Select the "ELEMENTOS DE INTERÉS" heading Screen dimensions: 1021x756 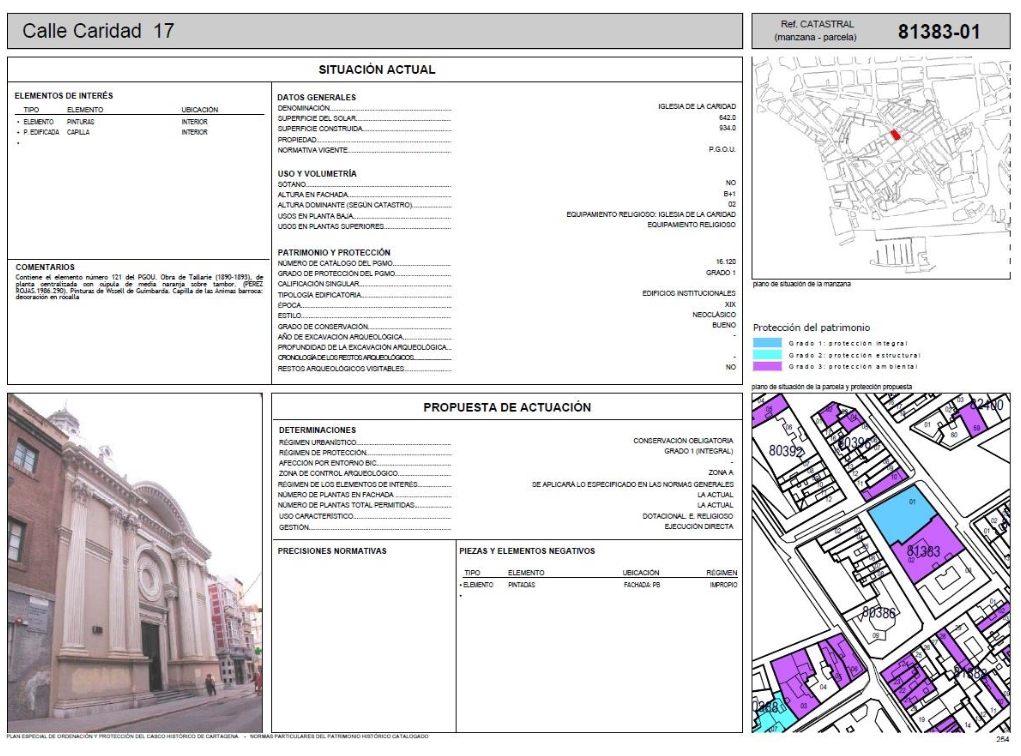coord(64,96)
